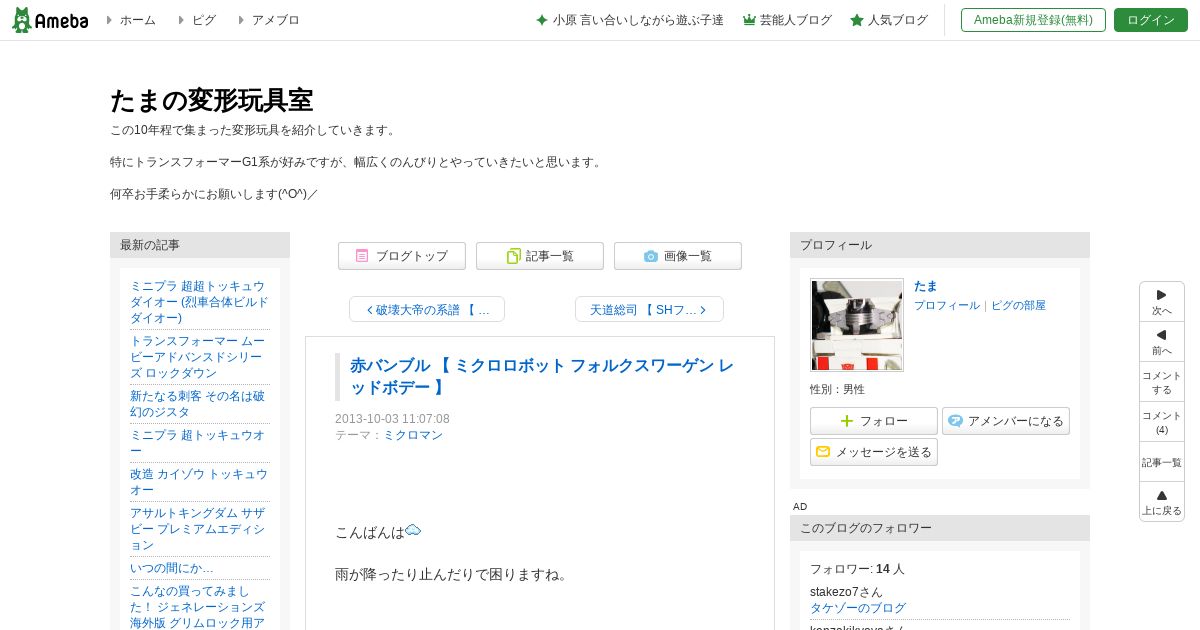Image resolution: width=1200 pixels, height=630 pixels.
Task: Click the profile thumbnail image
Action: pyautogui.click(x=857, y=325)
